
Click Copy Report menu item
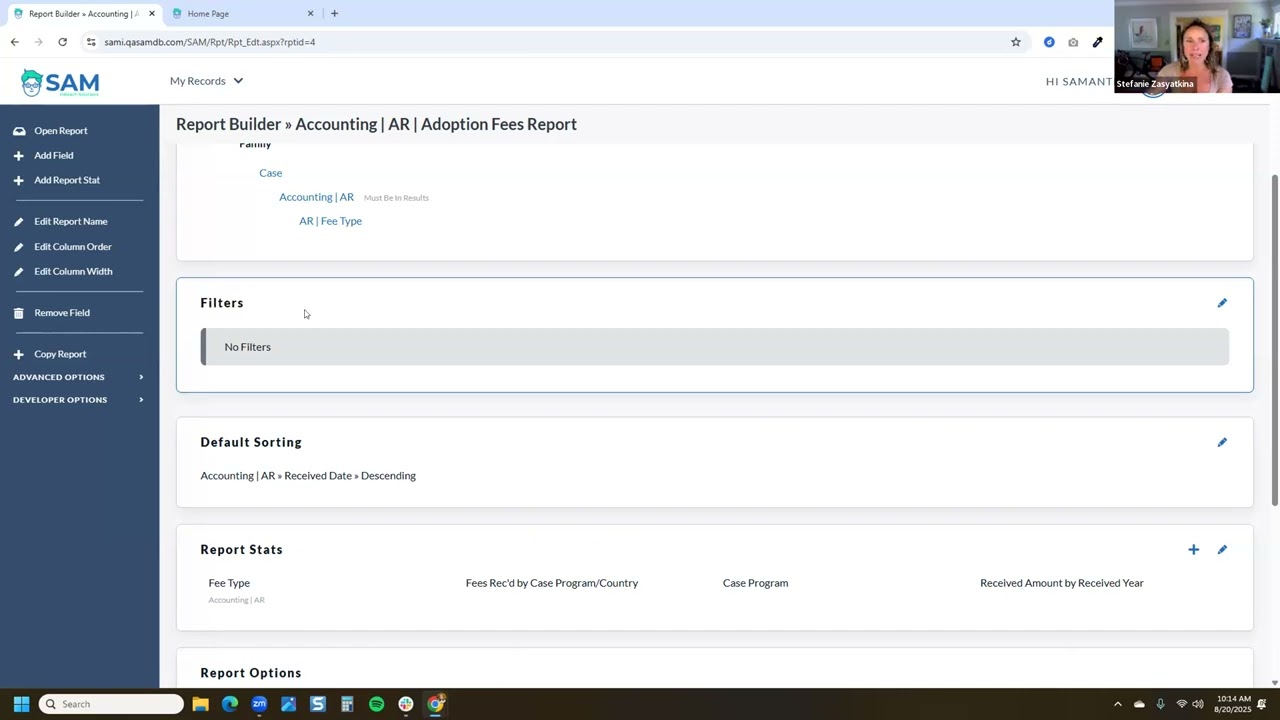(x=60, y=354)
